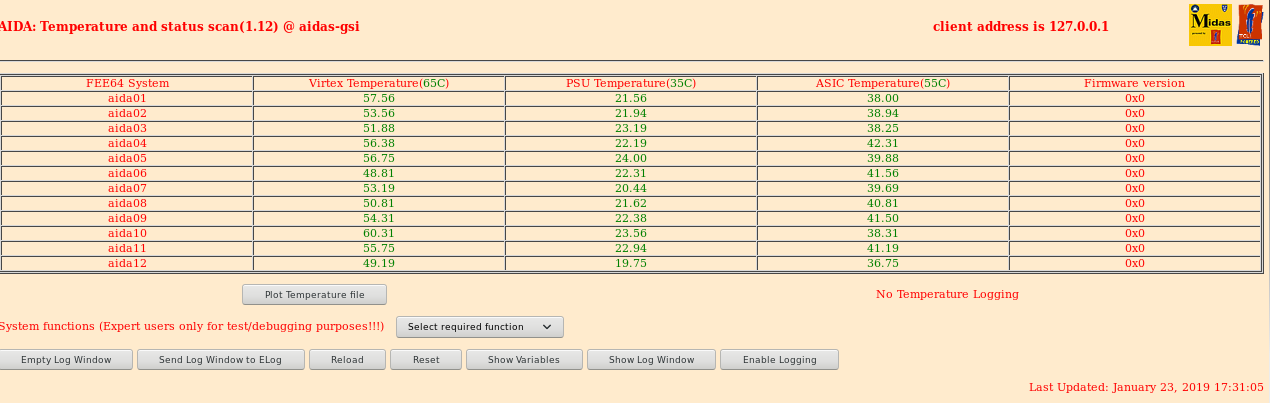Image resolution: width=1270 pixels, height=403 pixels.
Task: Select the Firmware version column header
Action: tap(1134, 83)
